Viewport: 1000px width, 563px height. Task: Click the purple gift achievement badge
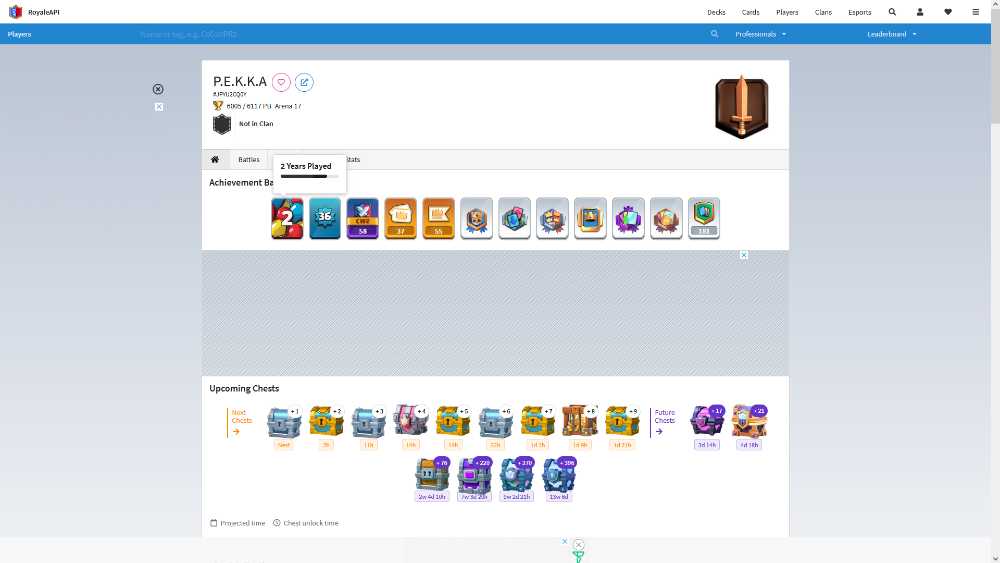point(628,218)
